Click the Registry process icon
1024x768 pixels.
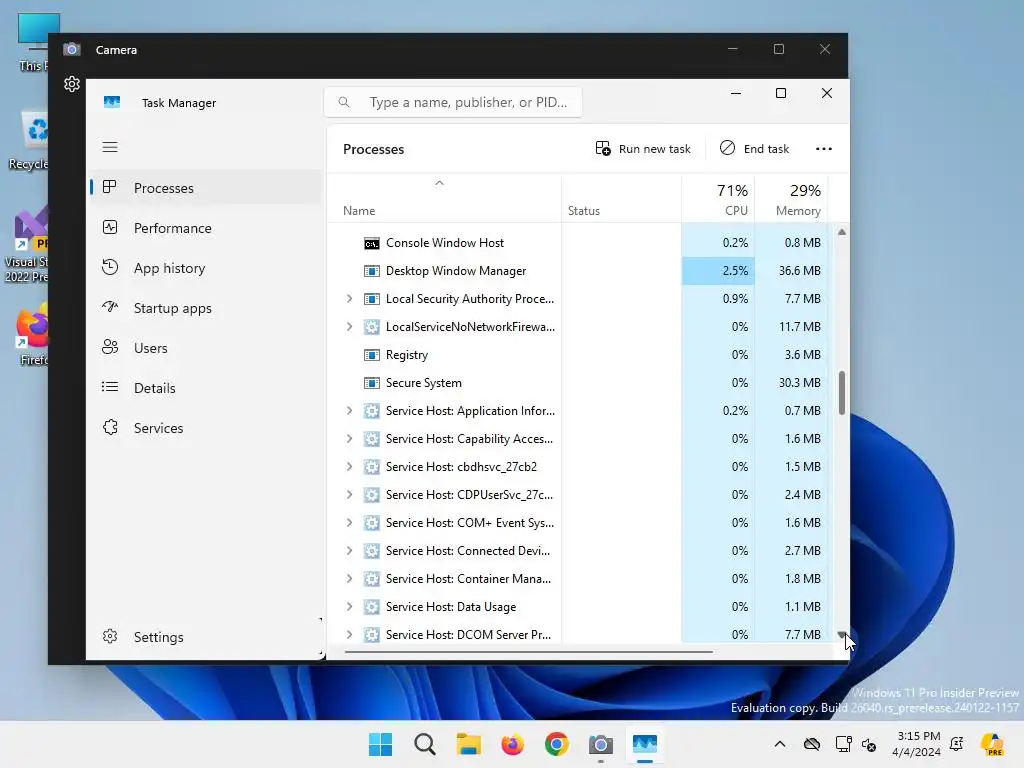372,355
